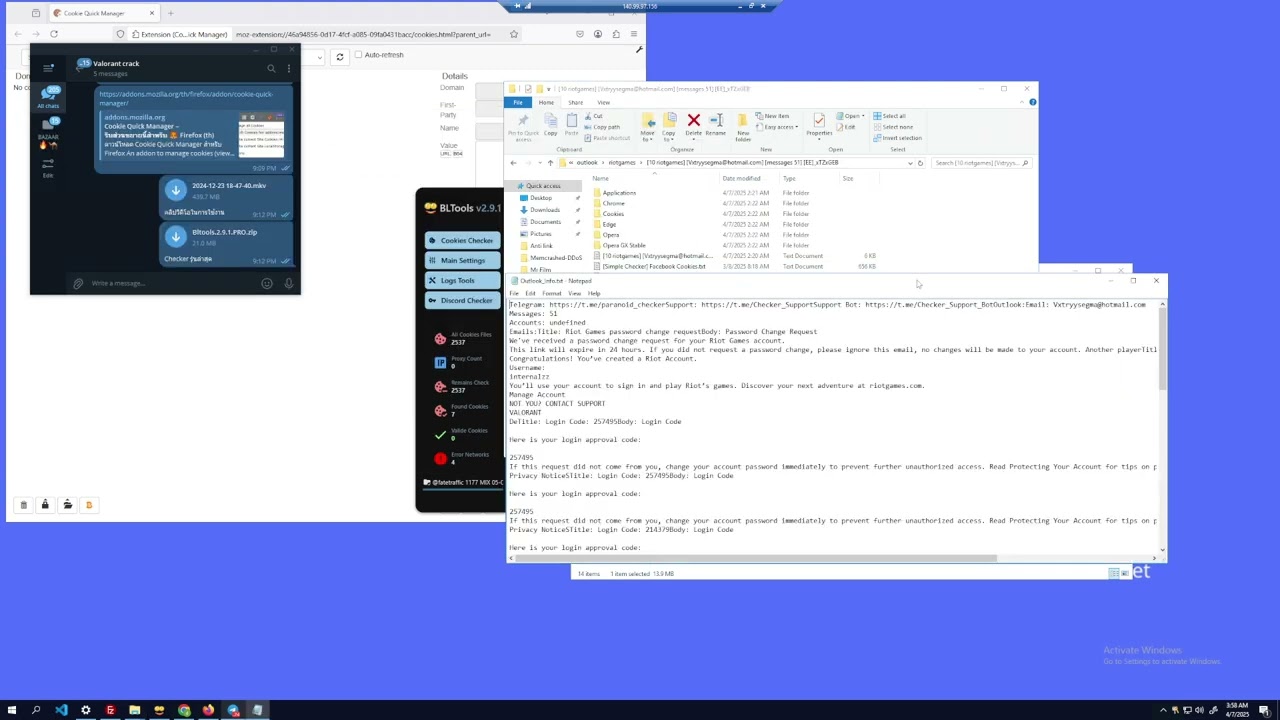This screenshot has width=1280, height=720.
Task: Open the Firefox account icon
Action: click(597, 34)
